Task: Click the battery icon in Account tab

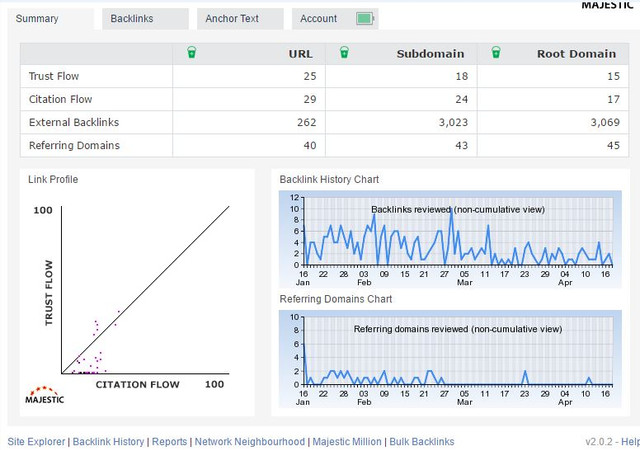Action: tap(365, 18)
